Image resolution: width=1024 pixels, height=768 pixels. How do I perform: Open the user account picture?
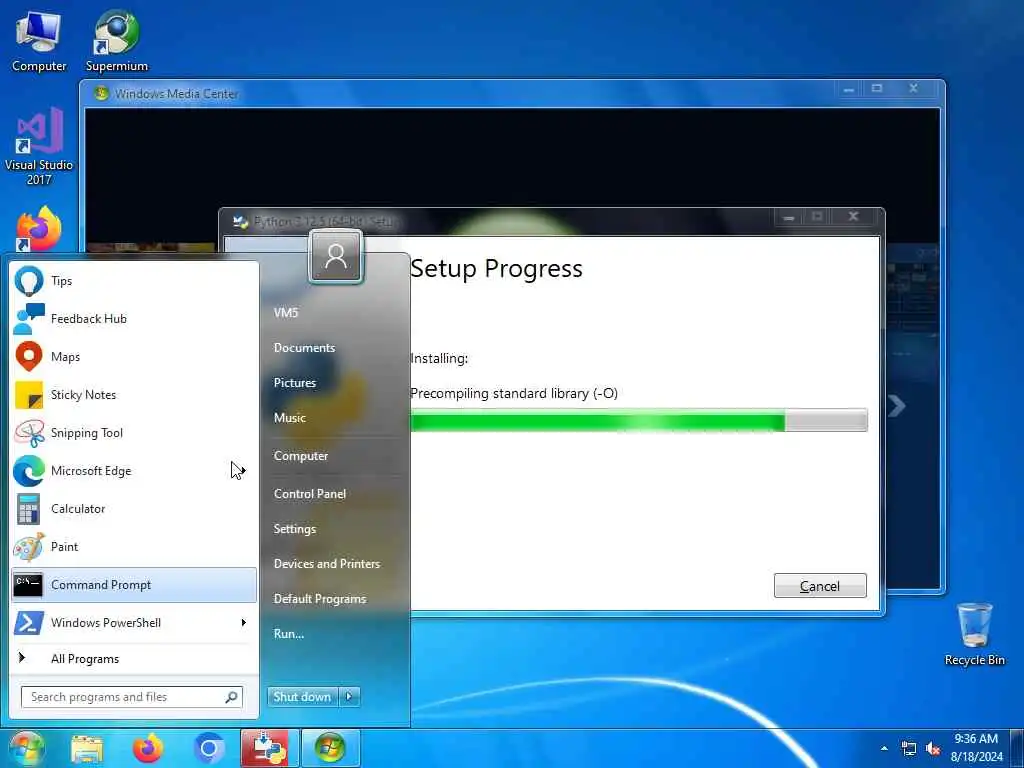(336, 257)
